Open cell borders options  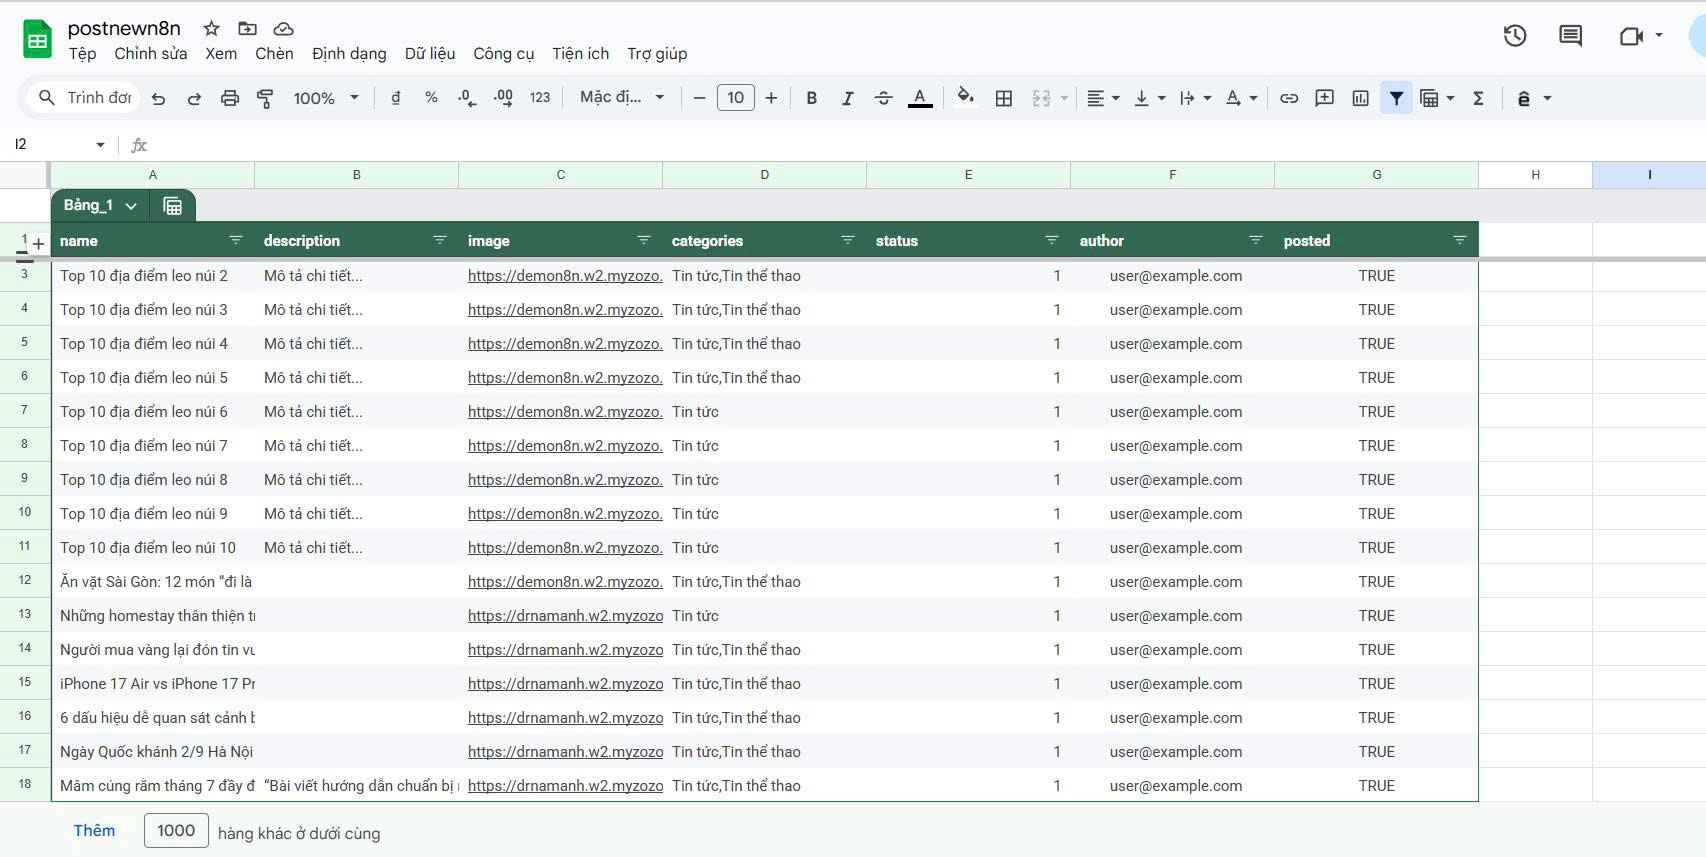tap(1004, 98)
